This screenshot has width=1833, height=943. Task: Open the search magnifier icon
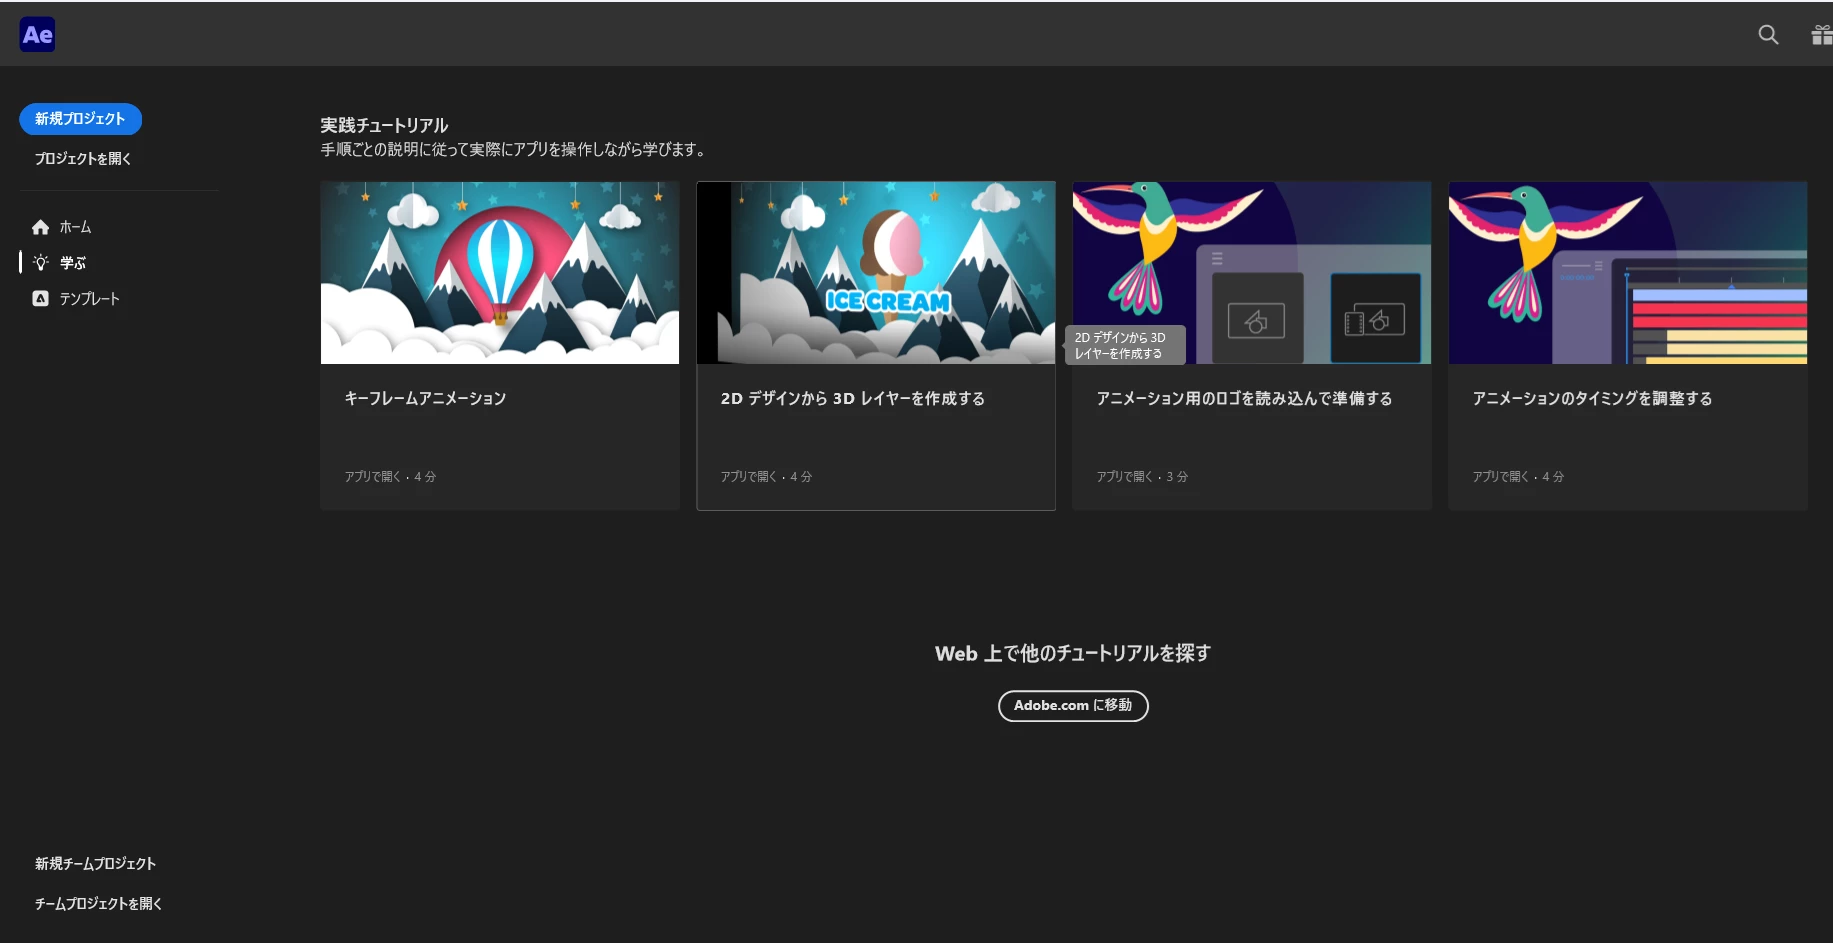pos(1768,35)
